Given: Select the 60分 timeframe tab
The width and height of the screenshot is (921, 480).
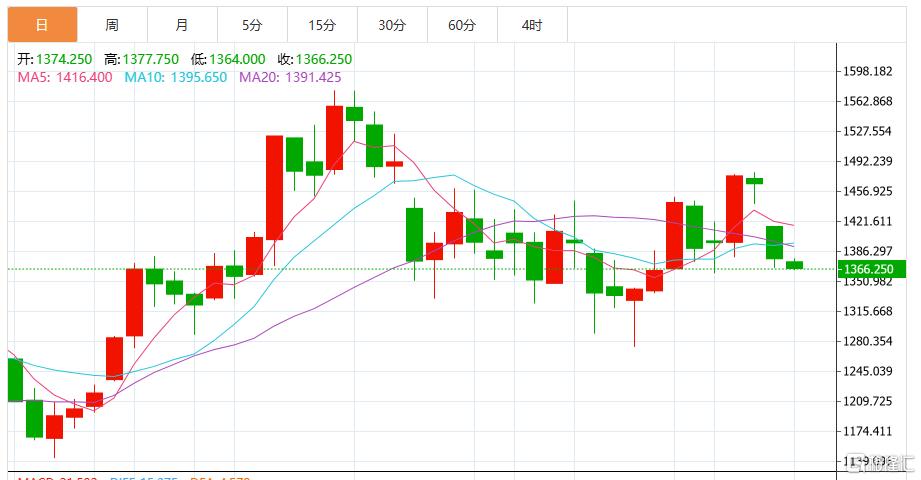Looking at the screenshot, I should point(462,25).
